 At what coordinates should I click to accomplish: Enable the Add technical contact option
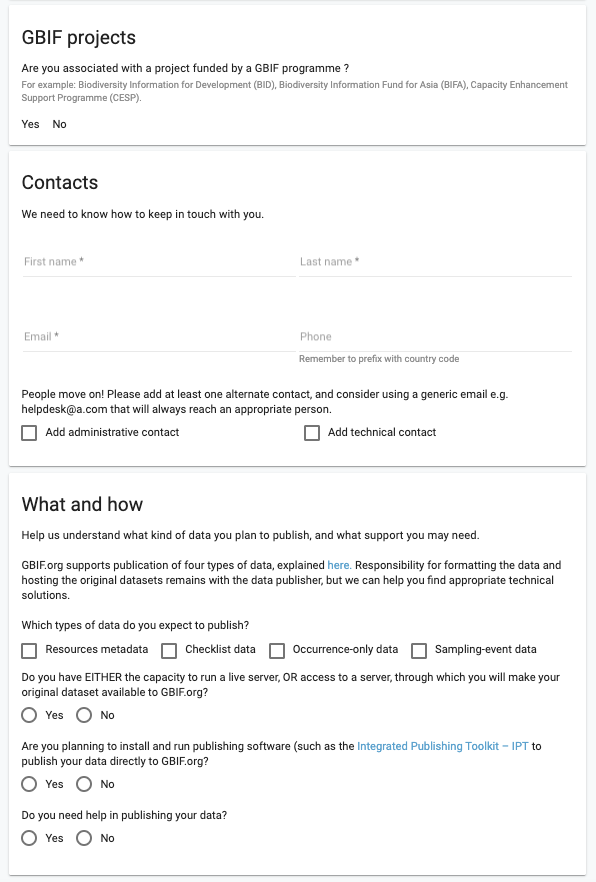click(x=312, y=432)
